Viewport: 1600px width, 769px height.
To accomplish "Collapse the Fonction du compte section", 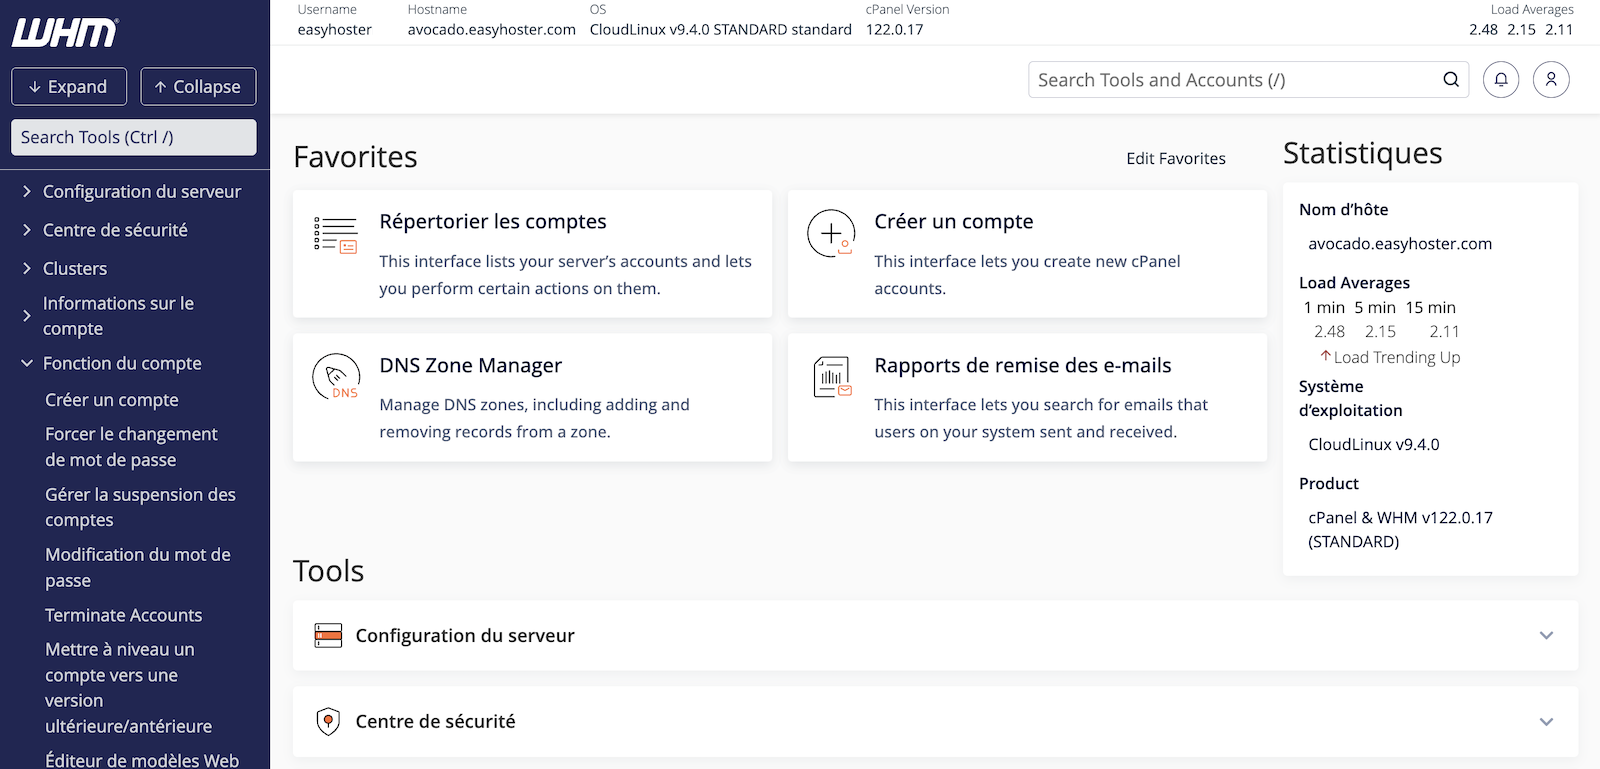I will pyautogui.click(x=27, y=363).
